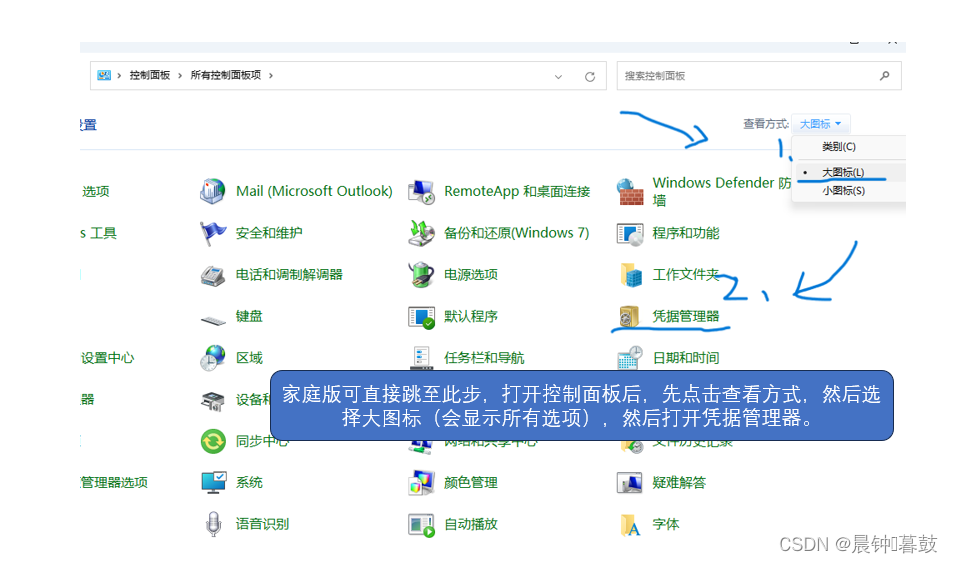Open 日期和时间 calendar clock icon

pos(630,358)
